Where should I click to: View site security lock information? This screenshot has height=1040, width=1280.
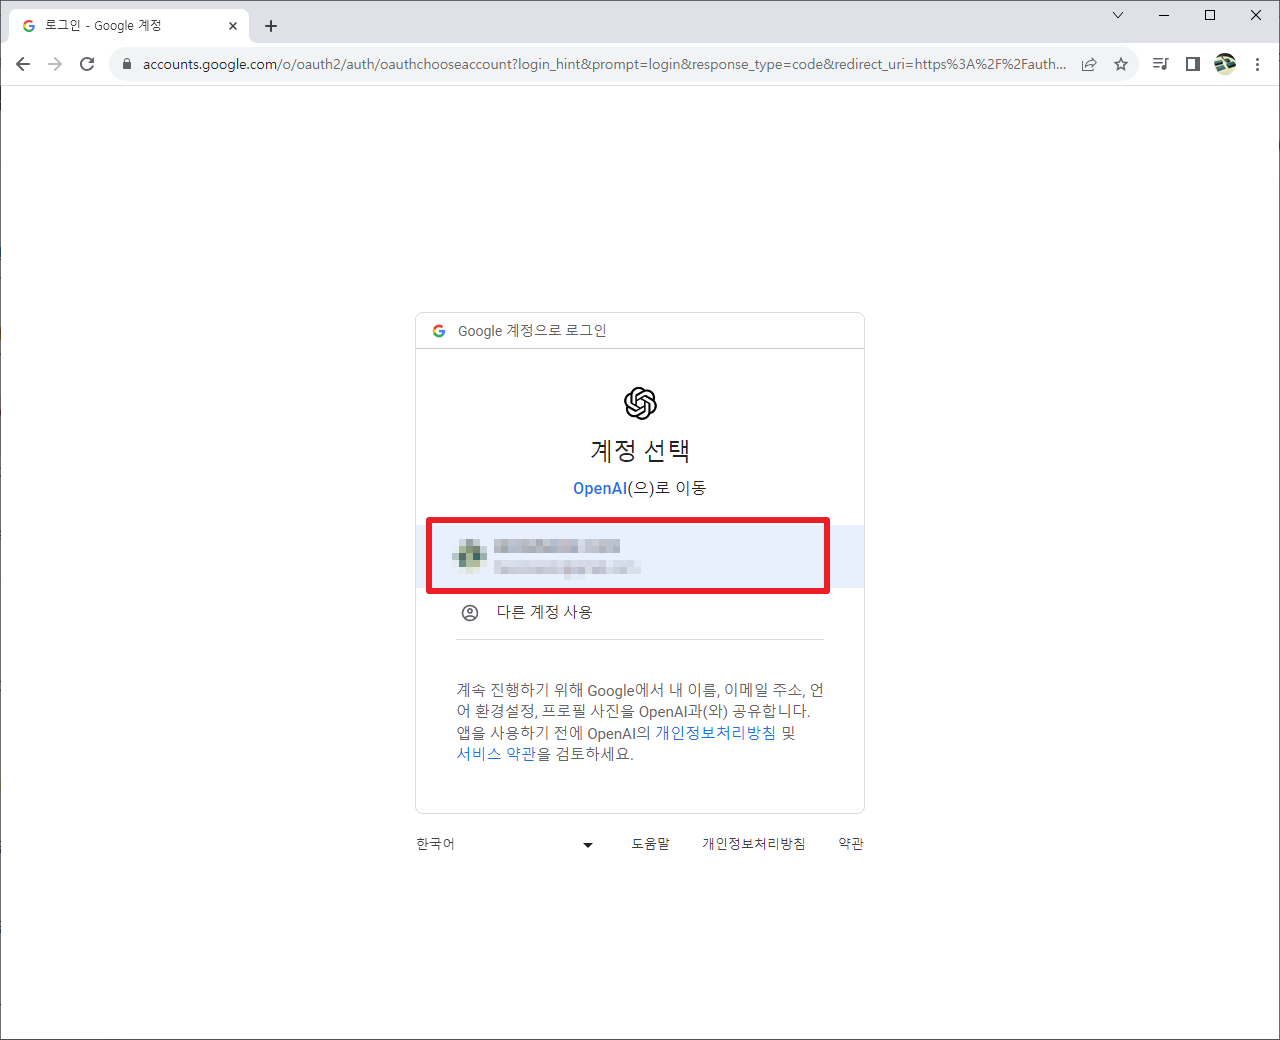click(126, 64)
